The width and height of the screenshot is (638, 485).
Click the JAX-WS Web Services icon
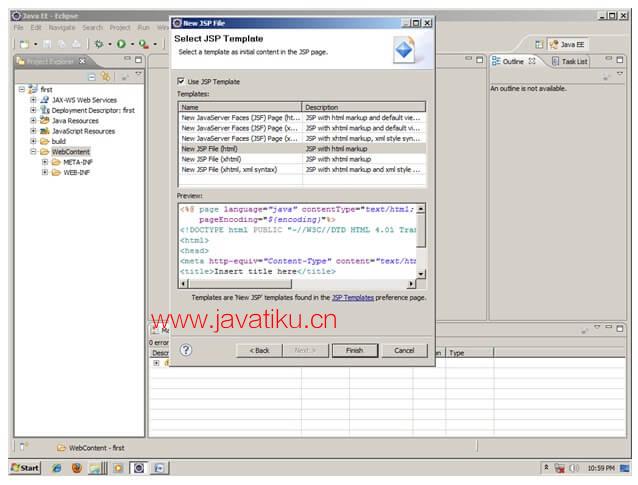pyautogui.click(x=45, y=100)
